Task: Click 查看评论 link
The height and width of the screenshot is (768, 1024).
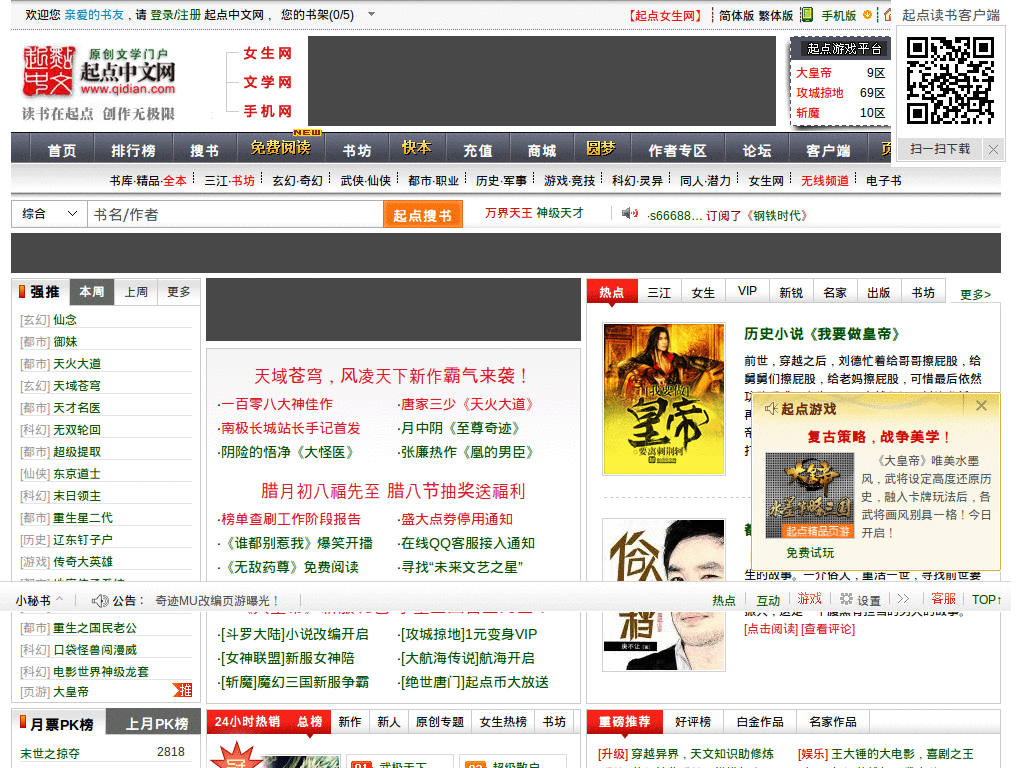Action: pyautogui.click(x=827, y=629)
